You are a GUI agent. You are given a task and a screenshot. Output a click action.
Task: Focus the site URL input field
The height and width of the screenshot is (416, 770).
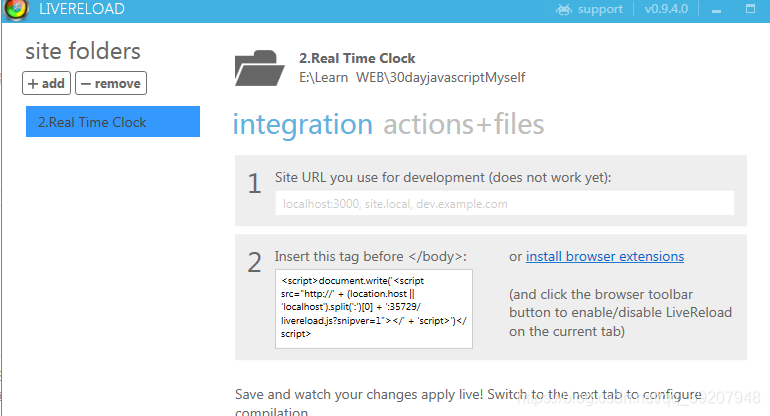505,203
